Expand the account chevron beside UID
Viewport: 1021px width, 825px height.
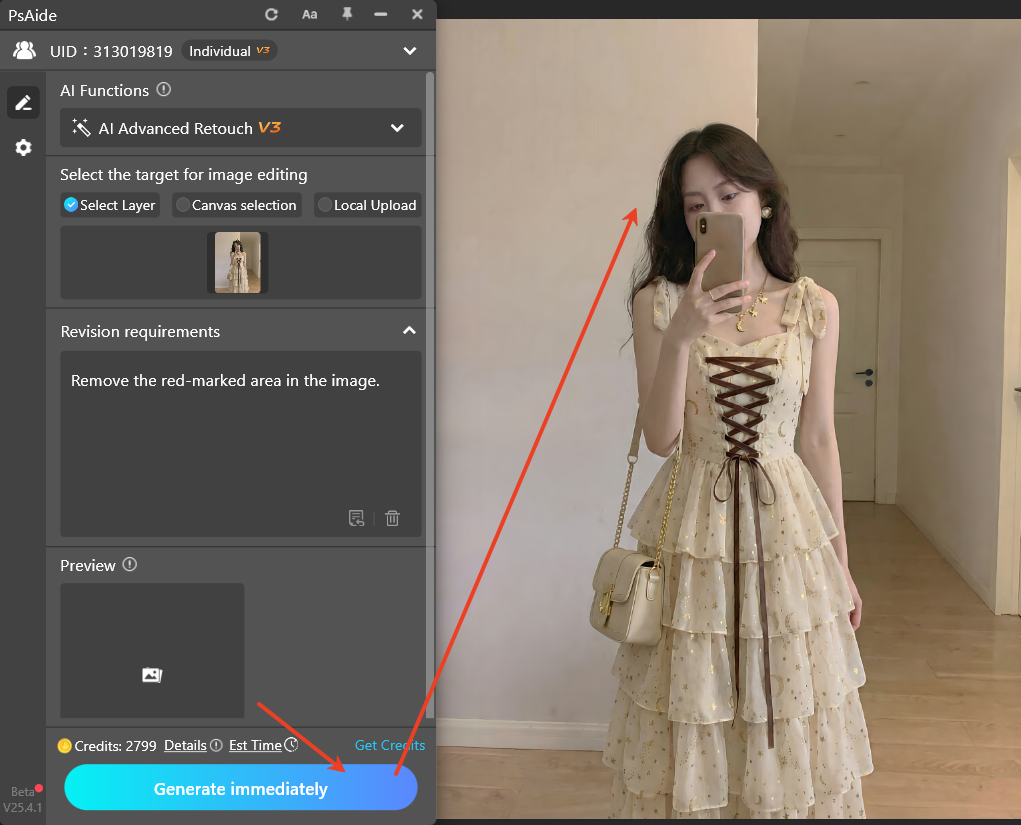[x=409, y=50]
